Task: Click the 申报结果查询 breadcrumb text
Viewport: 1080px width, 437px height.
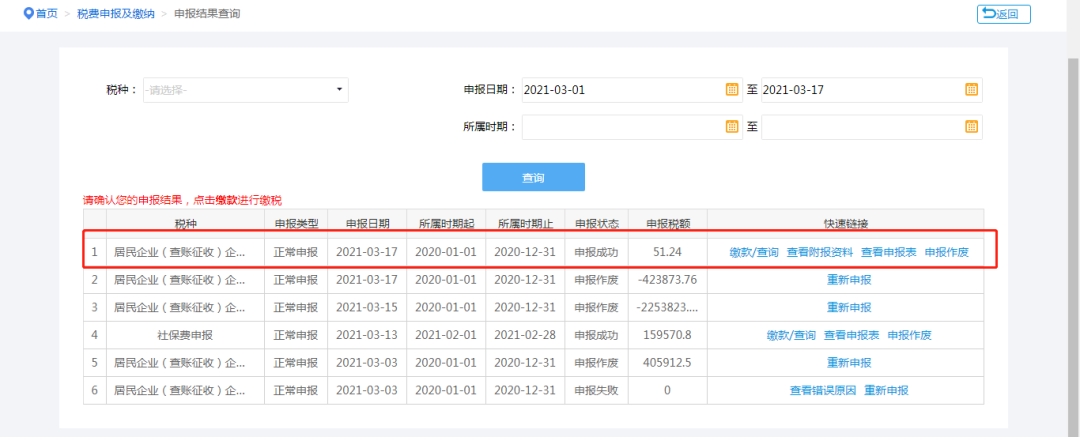Action: (x=207, y=14)
